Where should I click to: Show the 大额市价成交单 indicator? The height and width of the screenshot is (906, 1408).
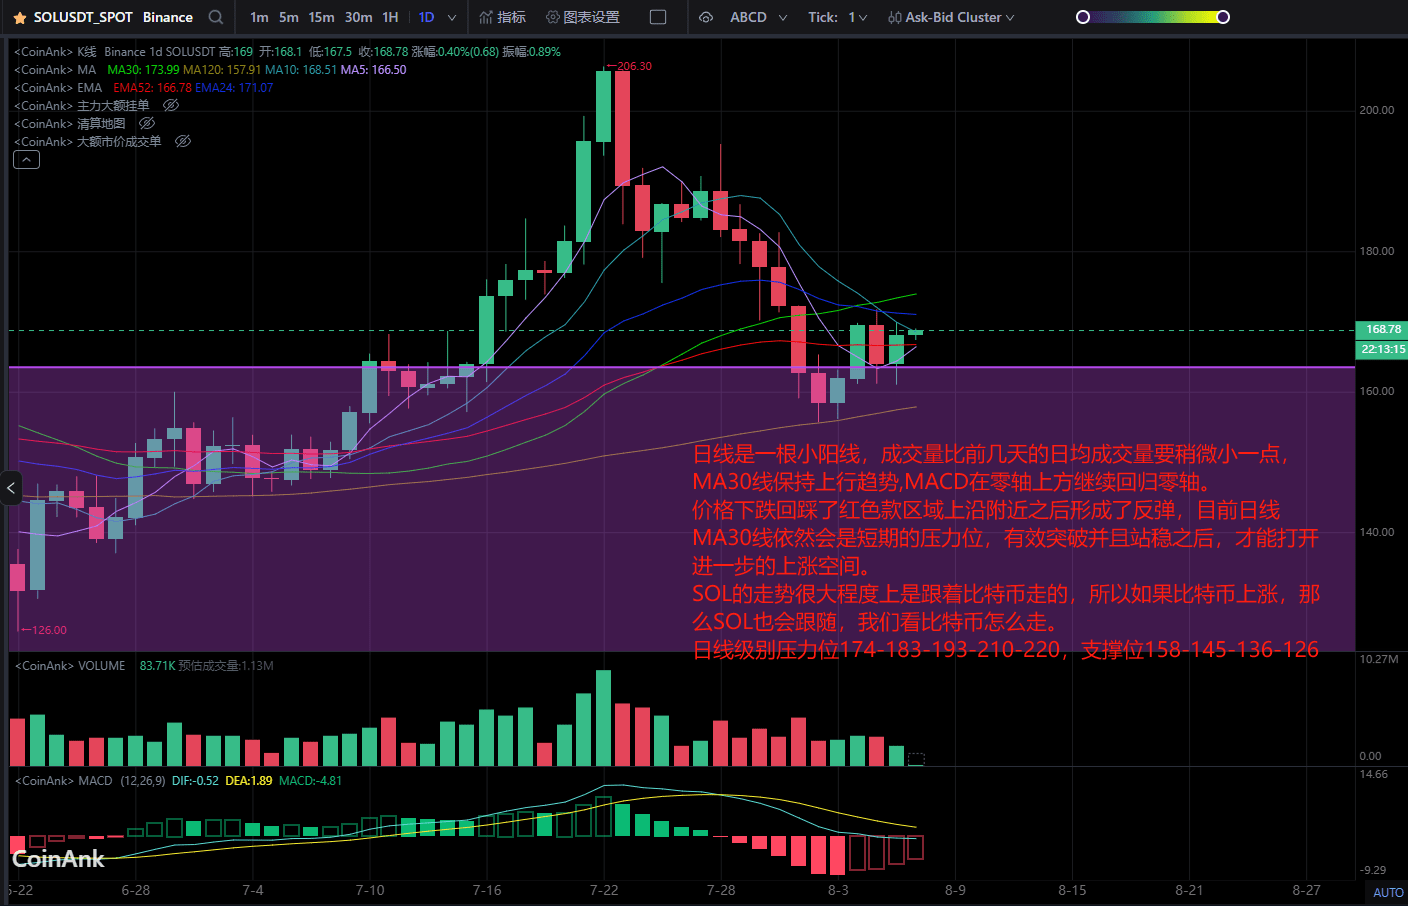point(183,141)
